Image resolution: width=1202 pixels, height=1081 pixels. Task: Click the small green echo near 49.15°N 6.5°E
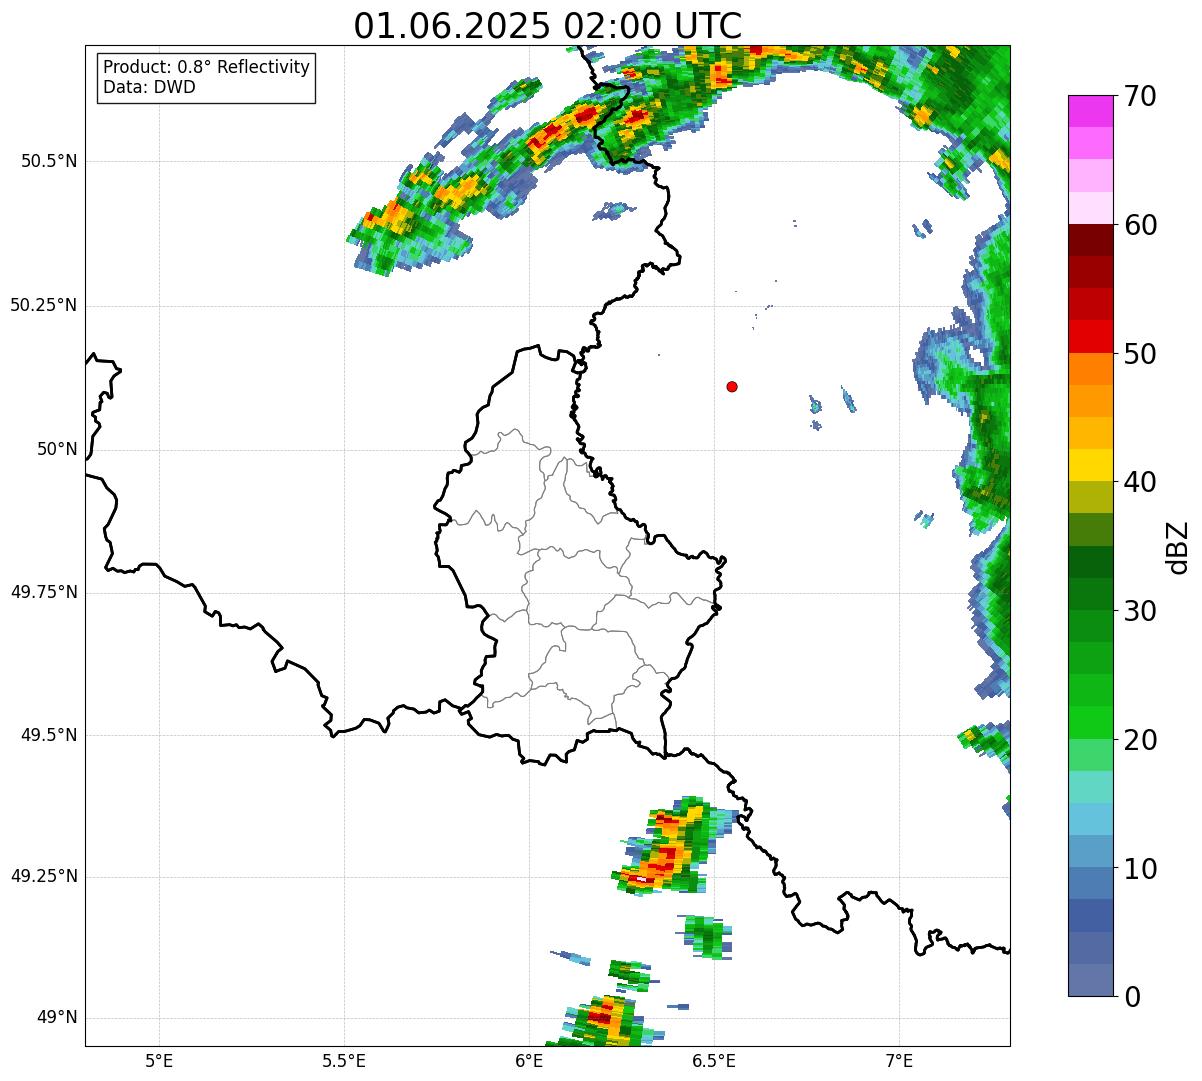[x=707, y=937]
